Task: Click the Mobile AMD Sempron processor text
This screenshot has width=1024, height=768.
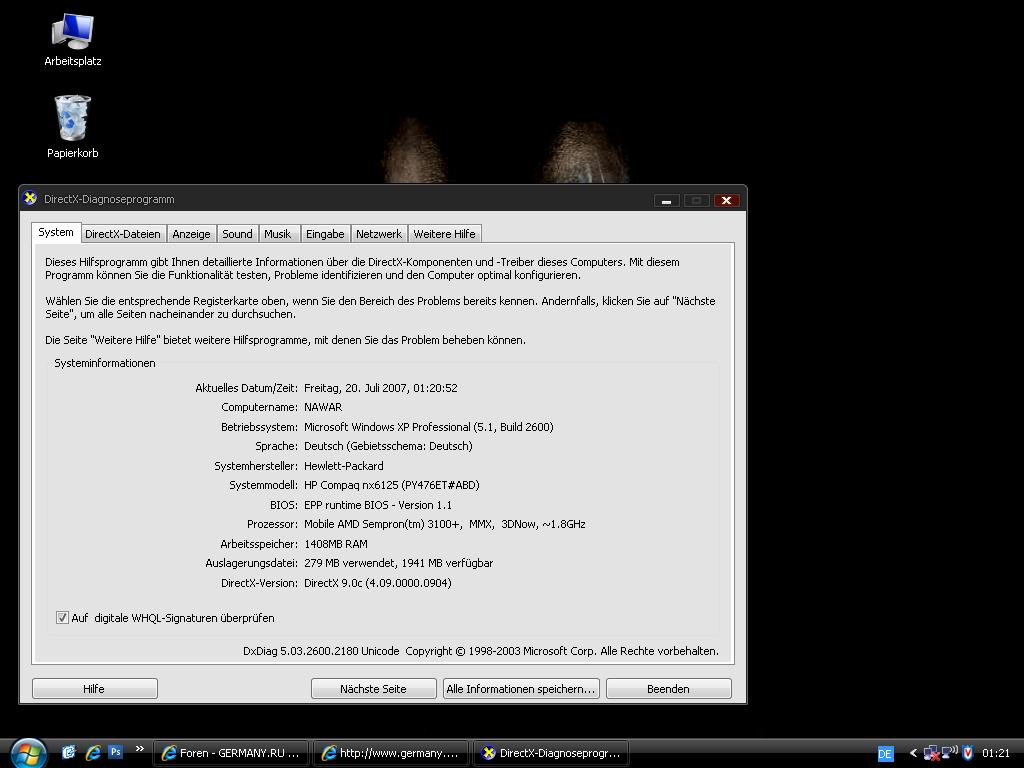Action: pos(445,524)
